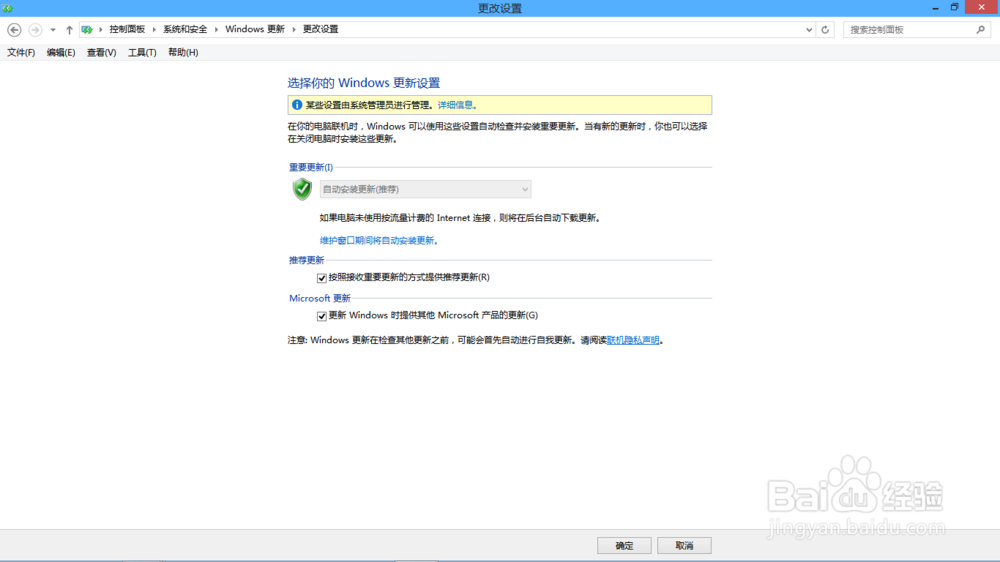Click the 取消 button

coord(684,545)
